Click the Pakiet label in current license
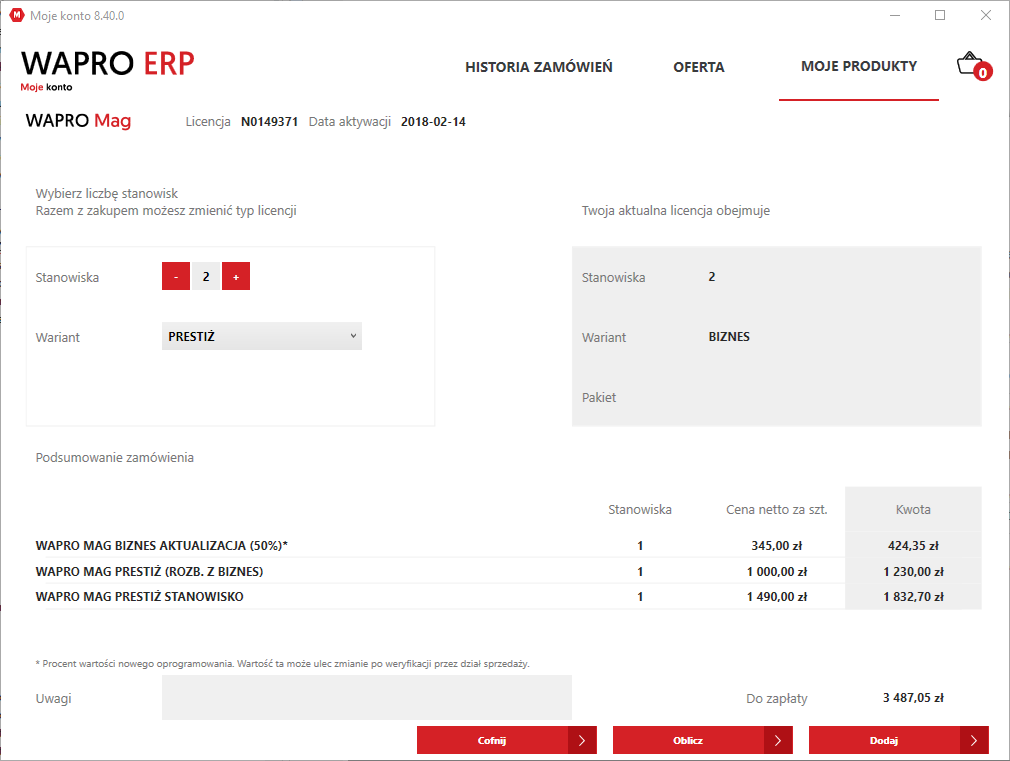This screenshot has width=1010, height=761. (x=598, y=398)
